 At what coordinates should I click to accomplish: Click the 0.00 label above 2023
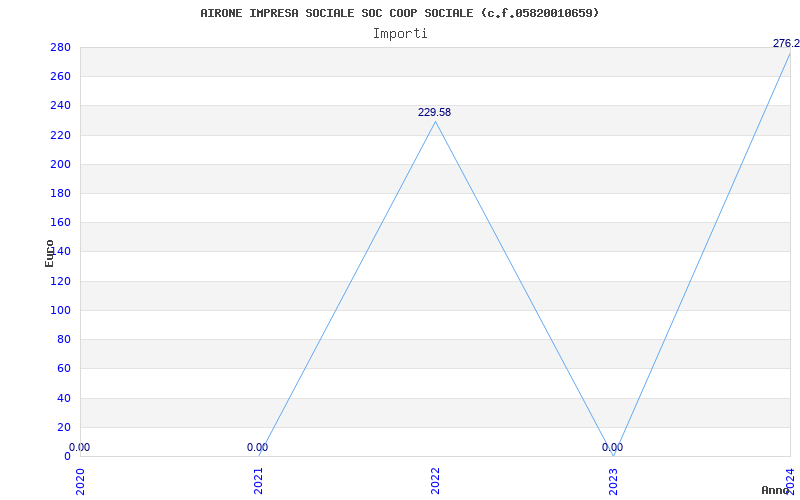[612, 447]
